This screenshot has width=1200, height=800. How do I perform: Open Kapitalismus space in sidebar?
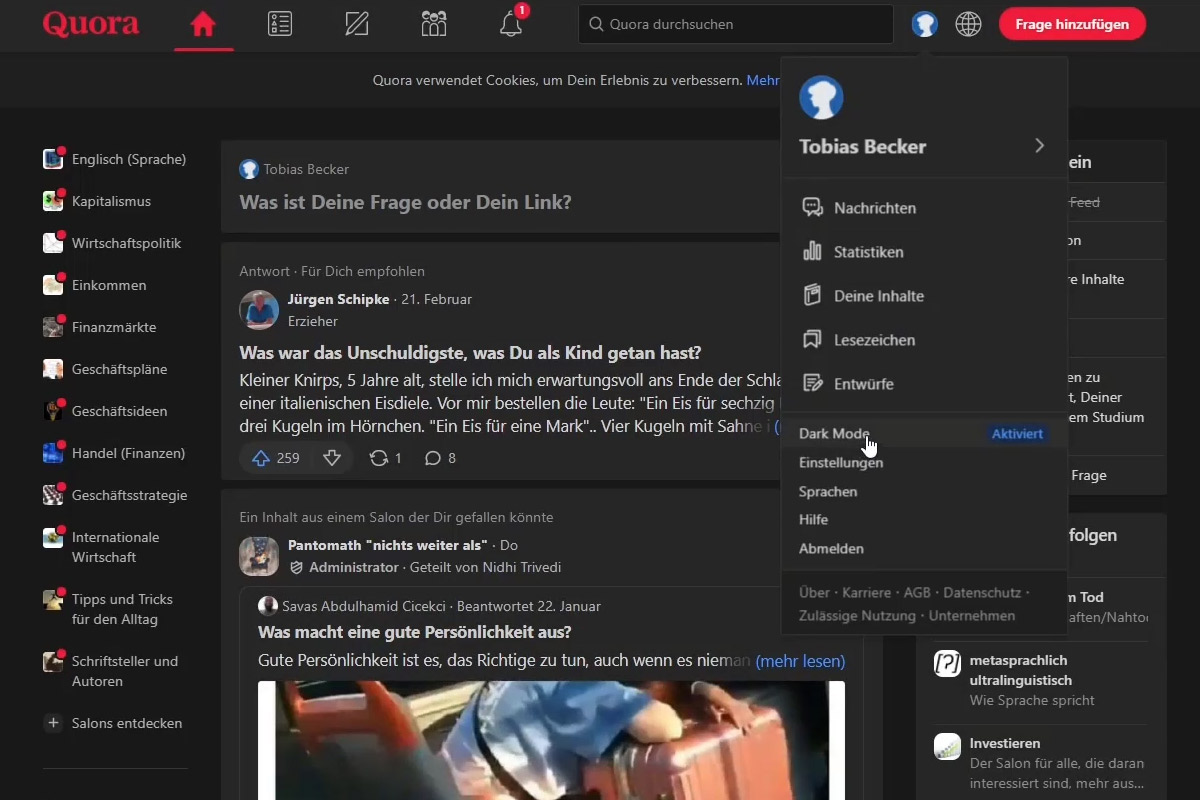(x=97, y=201)
